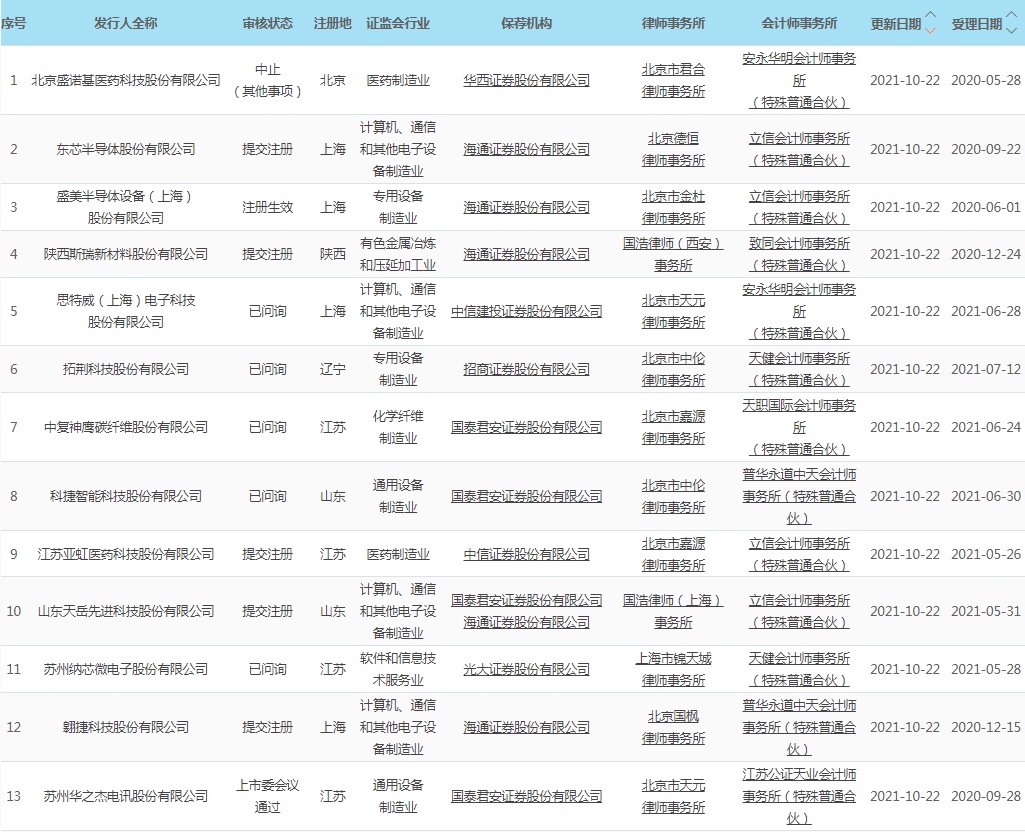Select issuer 东芯半导体股份有限公司
The image size is (1025, 832).
126,149
